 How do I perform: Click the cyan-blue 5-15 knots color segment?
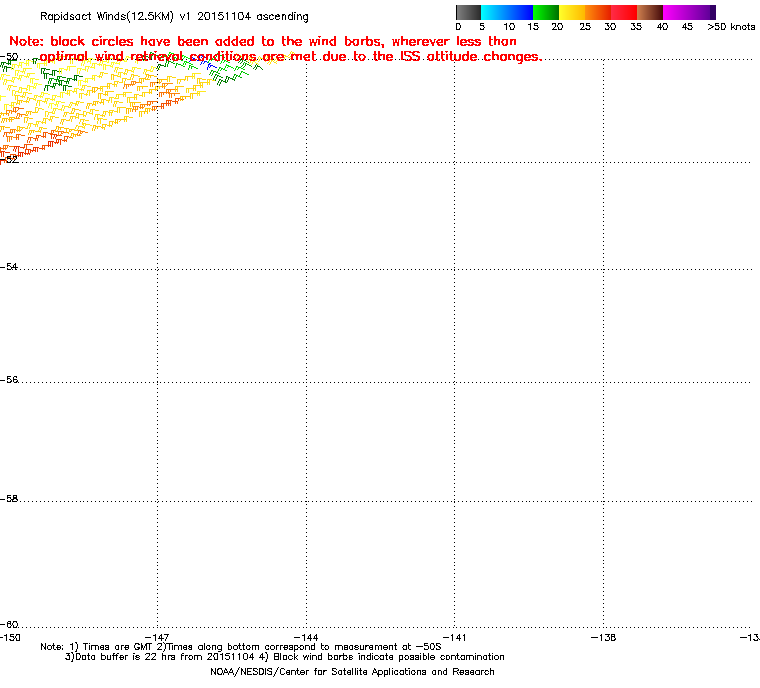pos(507,12)
